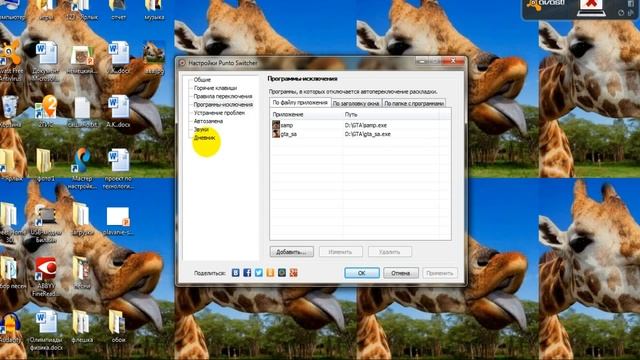
Task: Open the A.K..docx Word document on desktop
Action: (x=118, y=111)
